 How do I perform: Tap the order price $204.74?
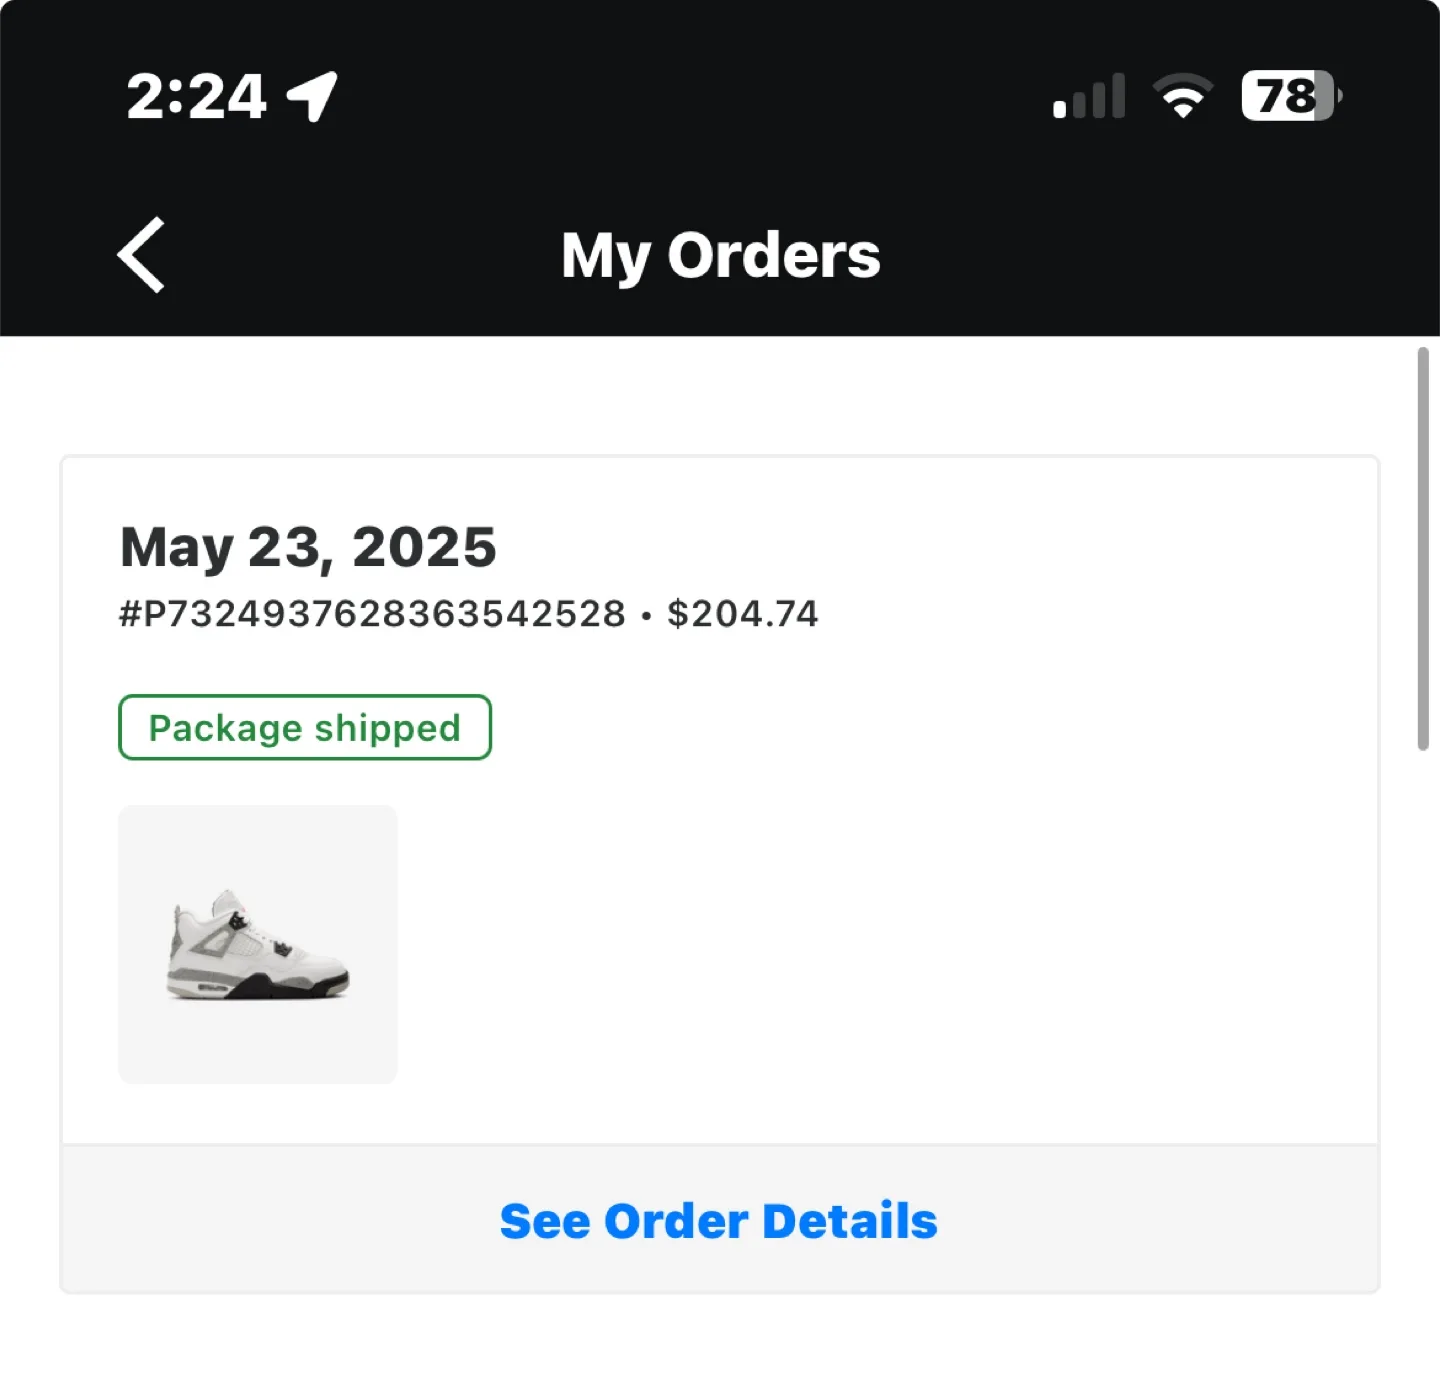coord(743,613)
